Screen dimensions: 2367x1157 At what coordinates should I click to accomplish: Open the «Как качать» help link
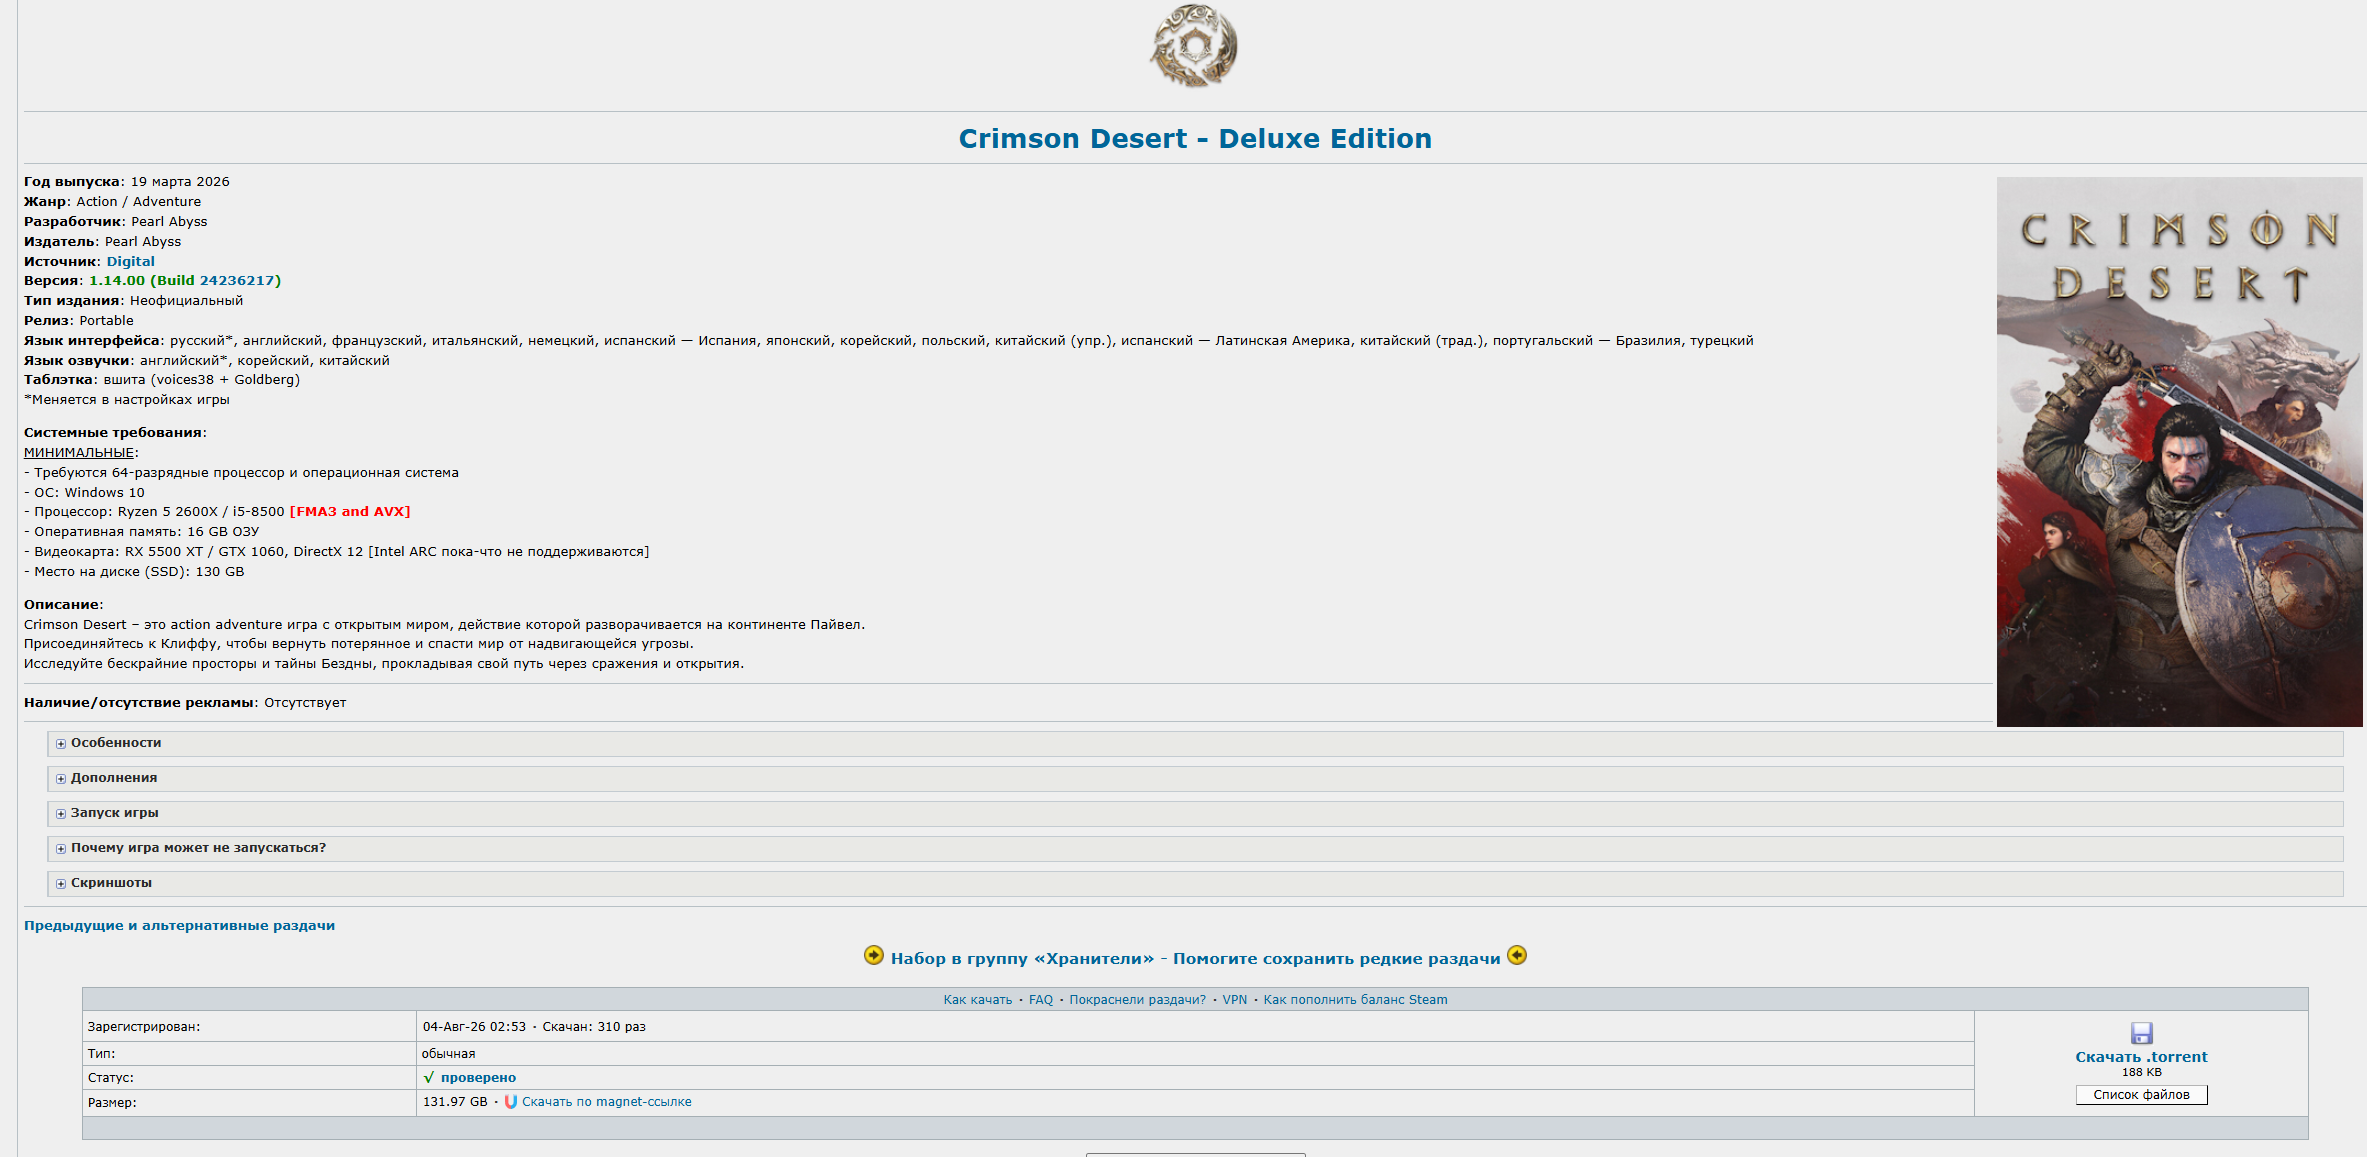(x=978, y=1000)
